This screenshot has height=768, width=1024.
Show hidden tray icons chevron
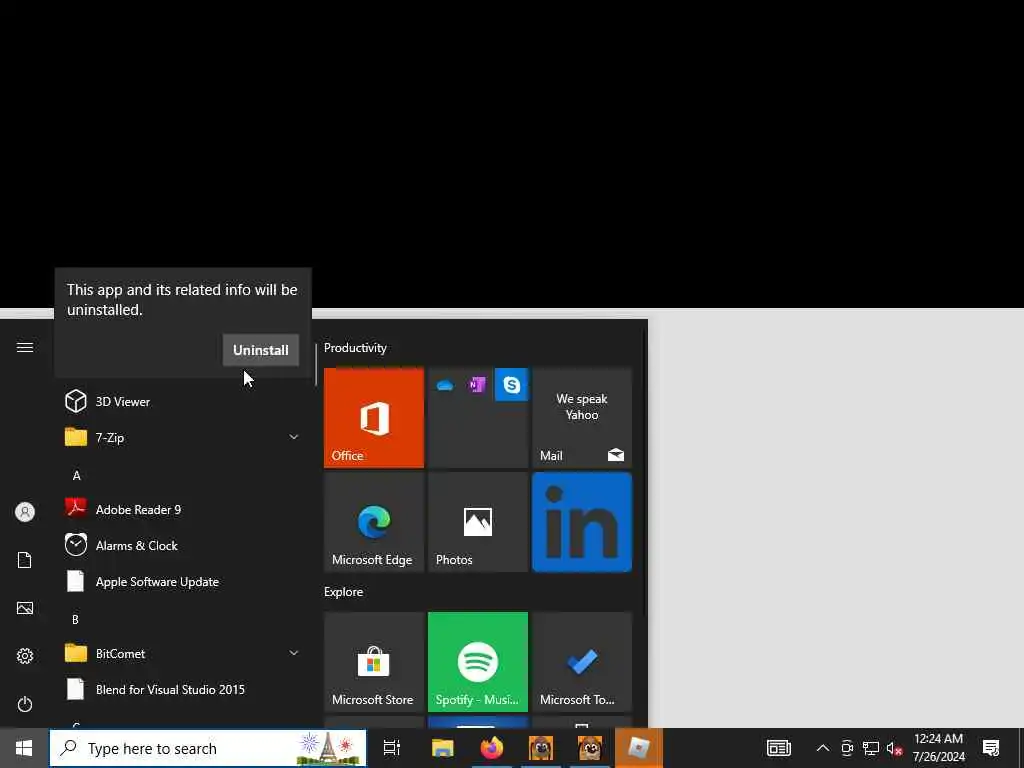click(823, 748)
